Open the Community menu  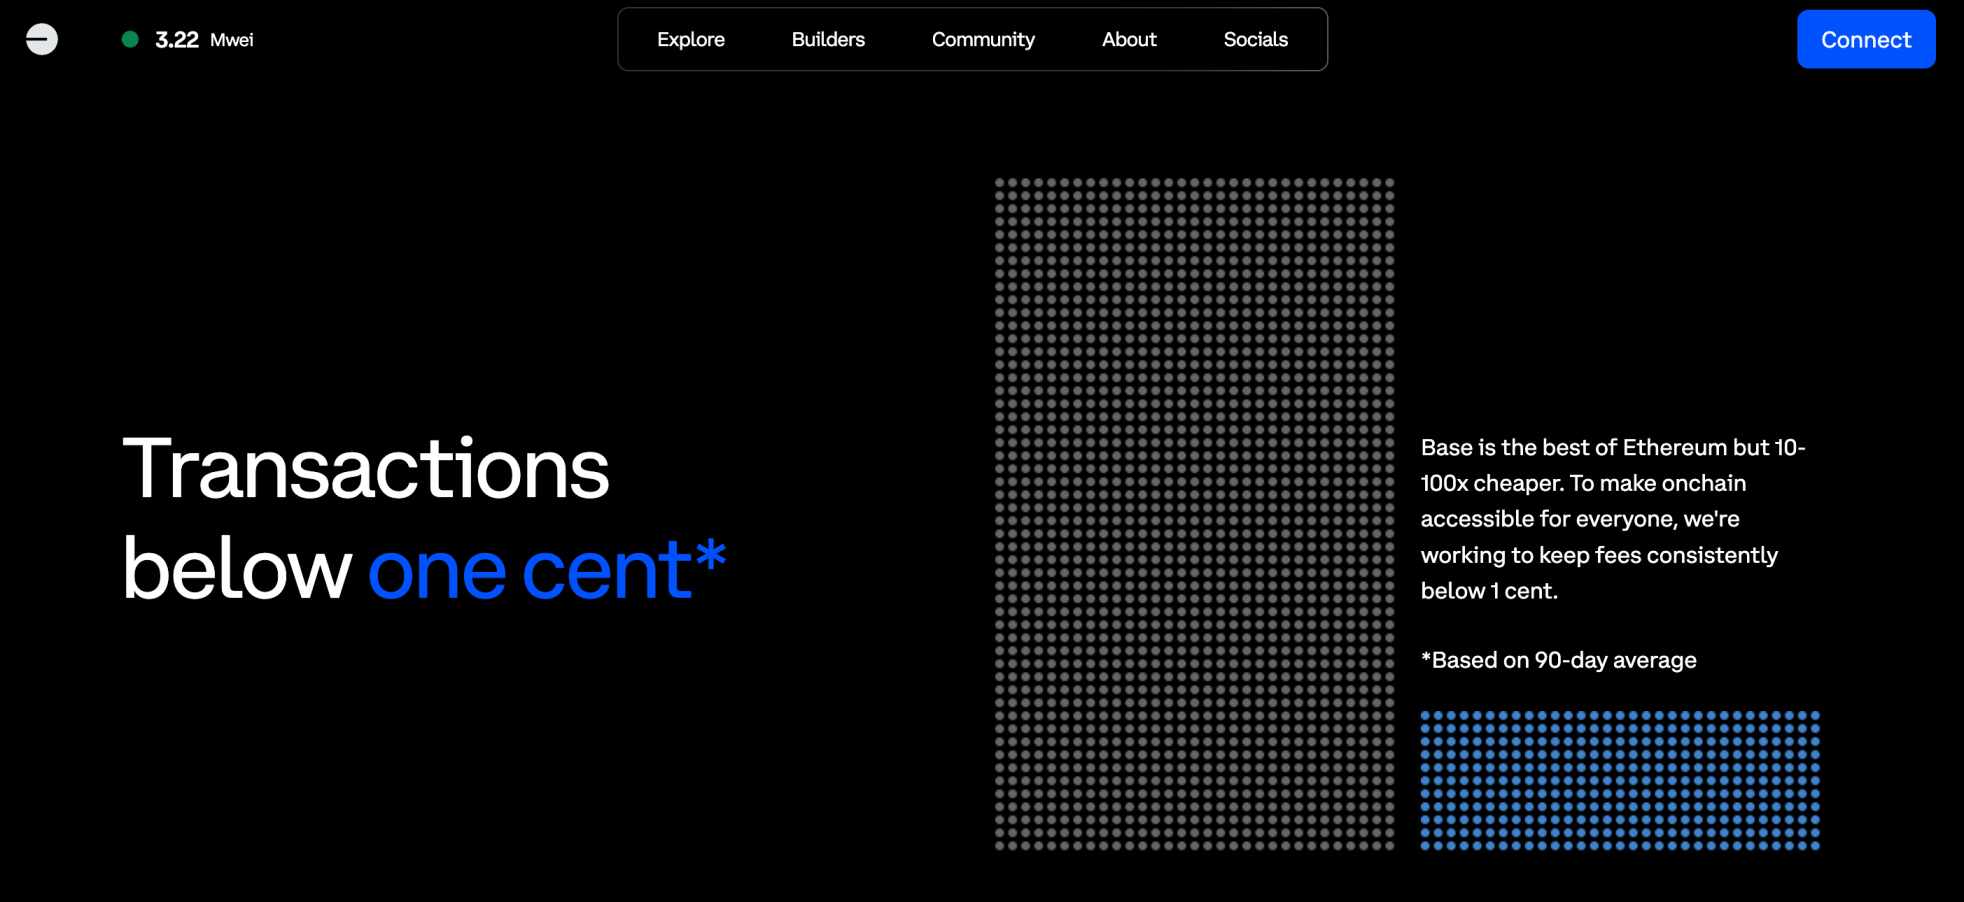983,39
